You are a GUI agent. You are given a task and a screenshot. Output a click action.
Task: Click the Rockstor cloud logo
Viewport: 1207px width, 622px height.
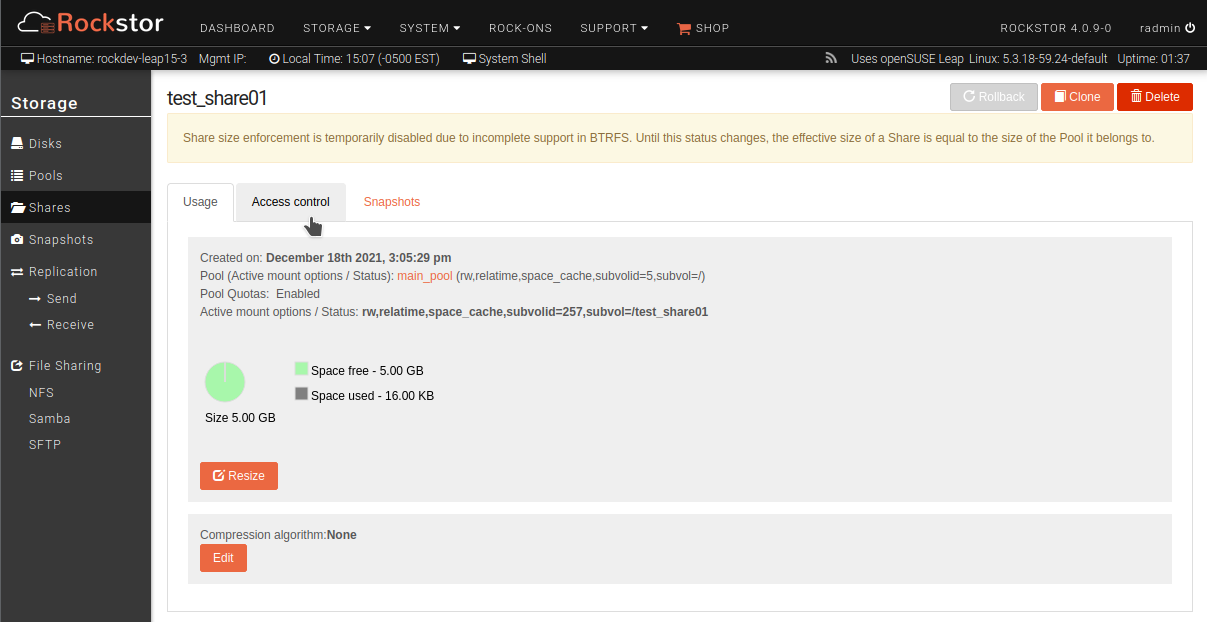coord(90,22)
